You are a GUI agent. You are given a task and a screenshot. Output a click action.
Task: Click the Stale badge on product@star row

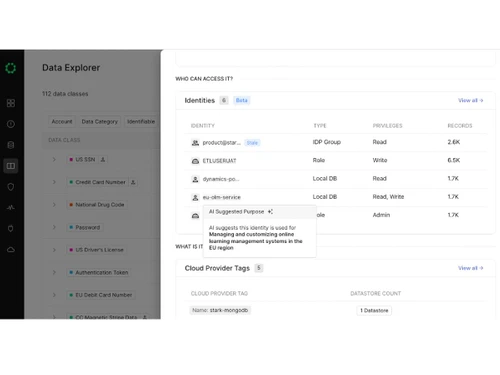(x=252, y=143)
